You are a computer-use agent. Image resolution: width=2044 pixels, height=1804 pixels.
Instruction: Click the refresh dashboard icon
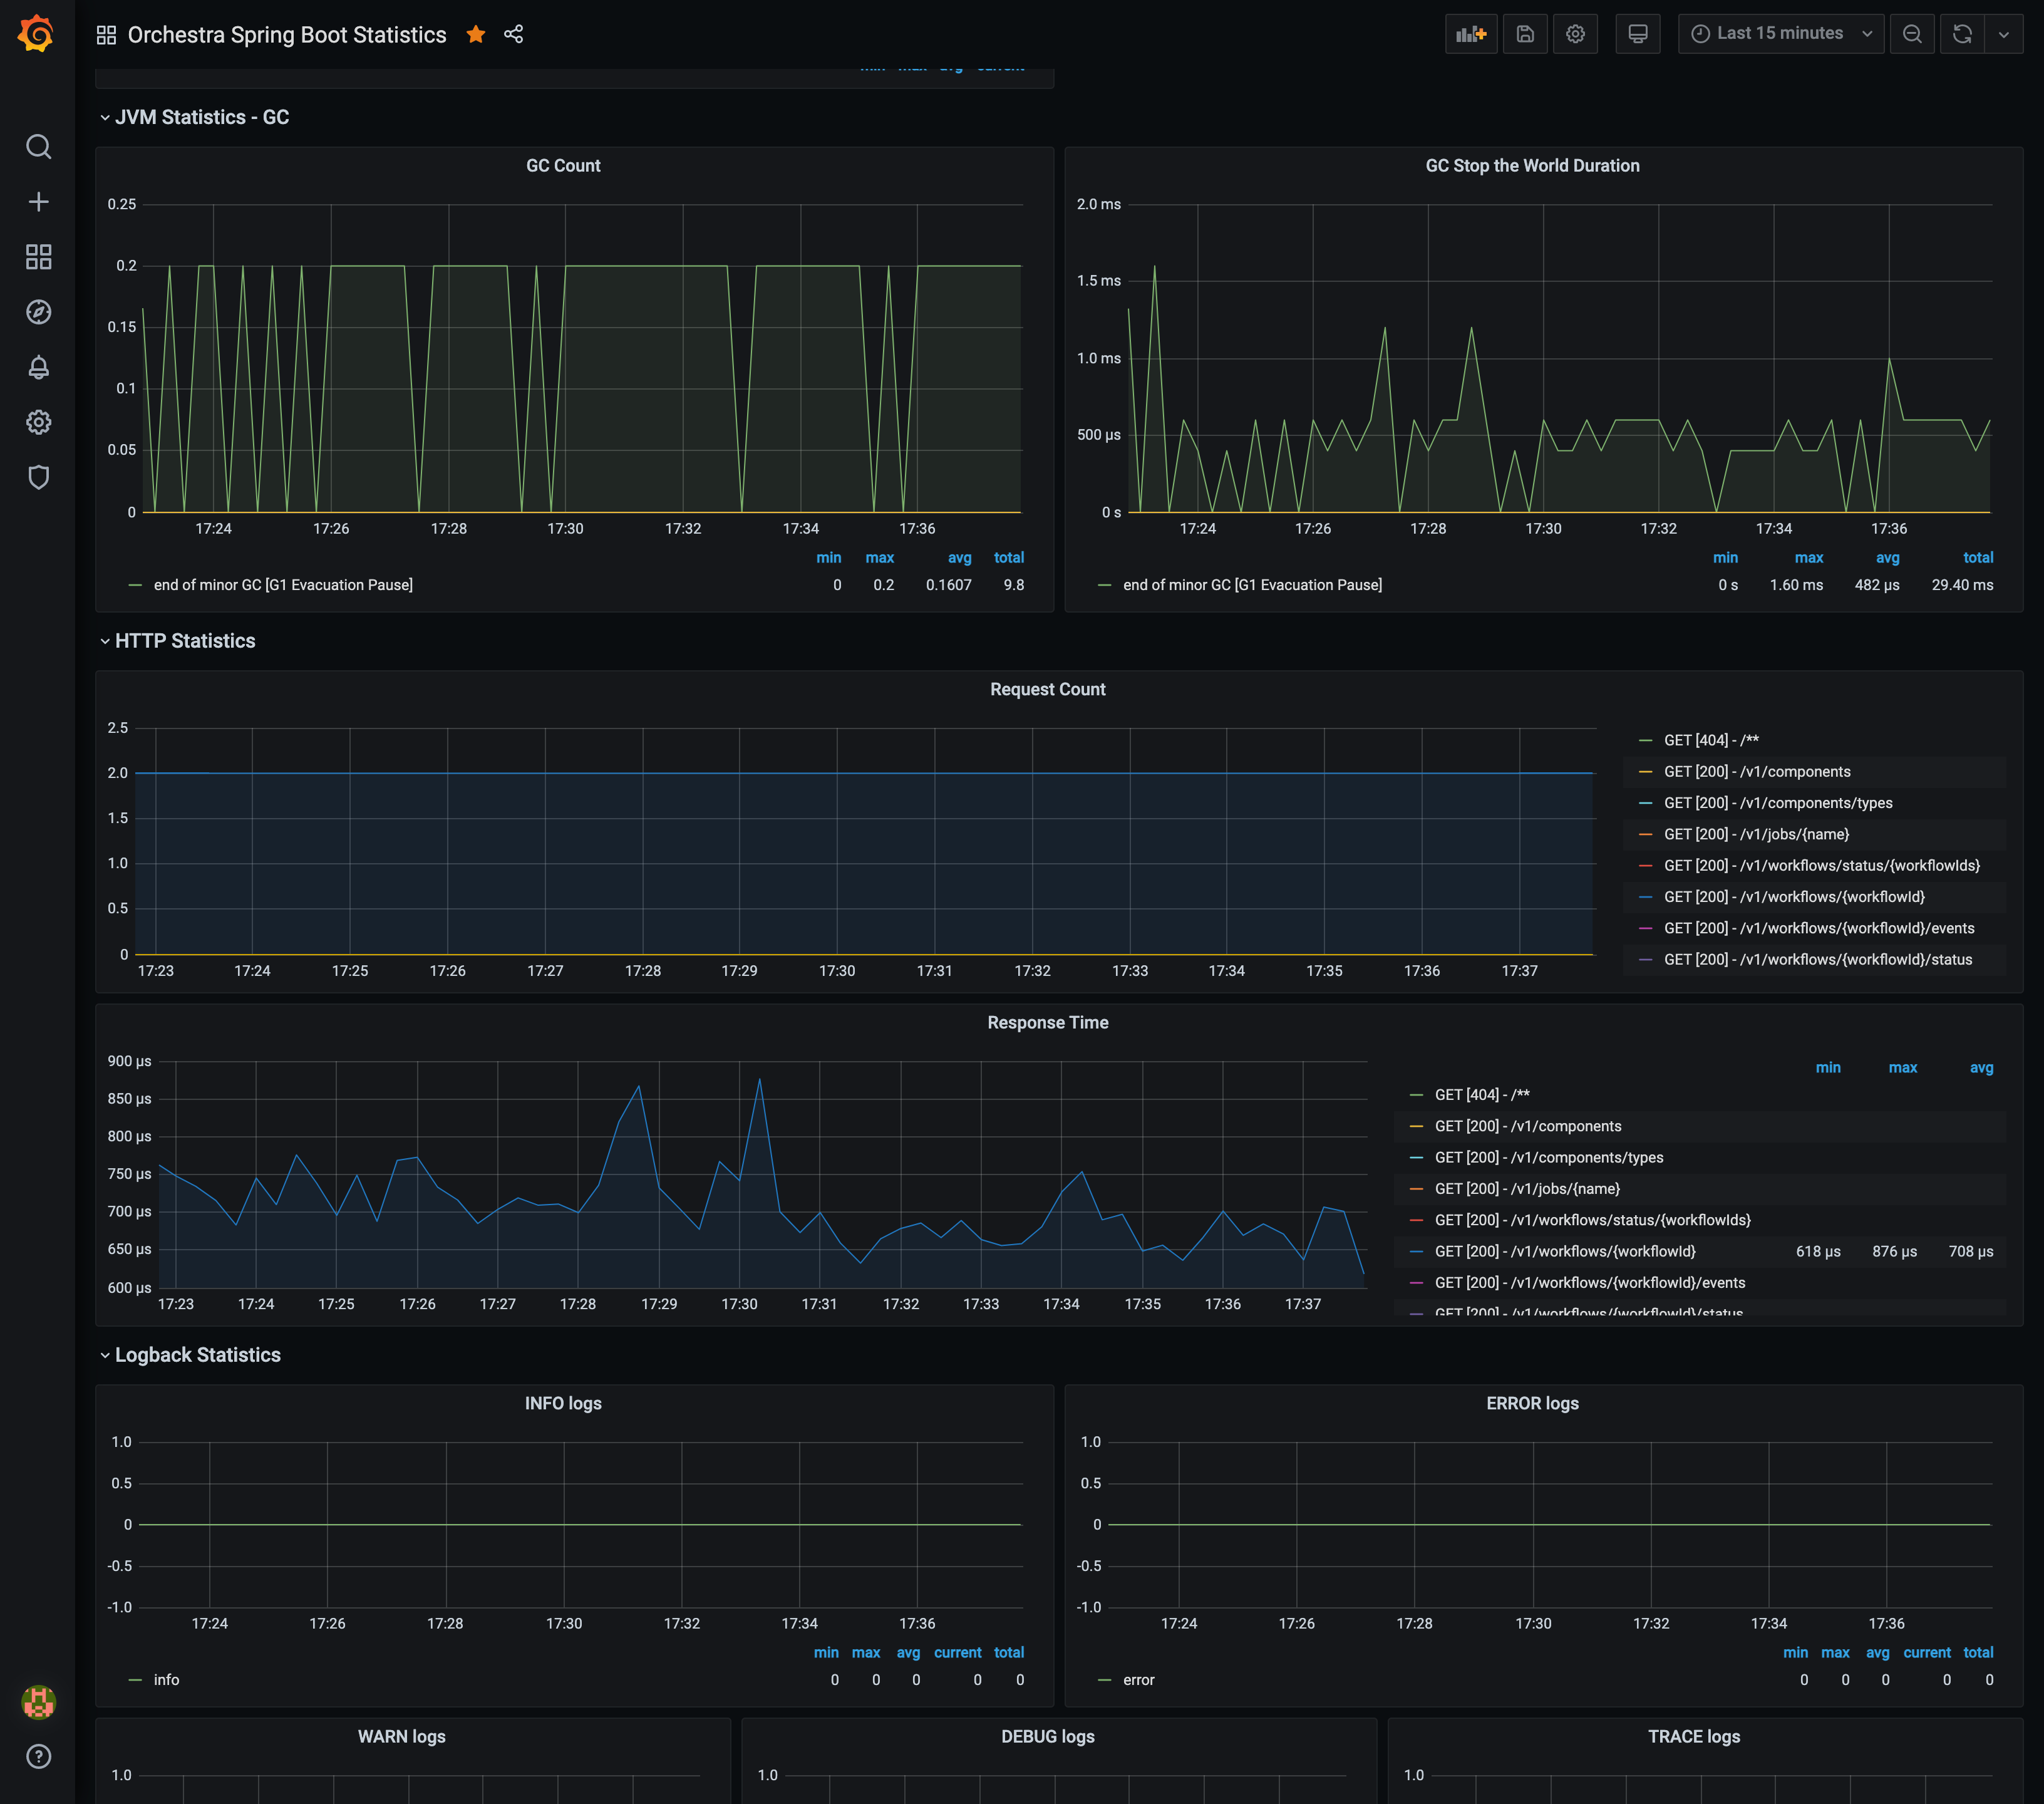click(x=1962, y=34)
